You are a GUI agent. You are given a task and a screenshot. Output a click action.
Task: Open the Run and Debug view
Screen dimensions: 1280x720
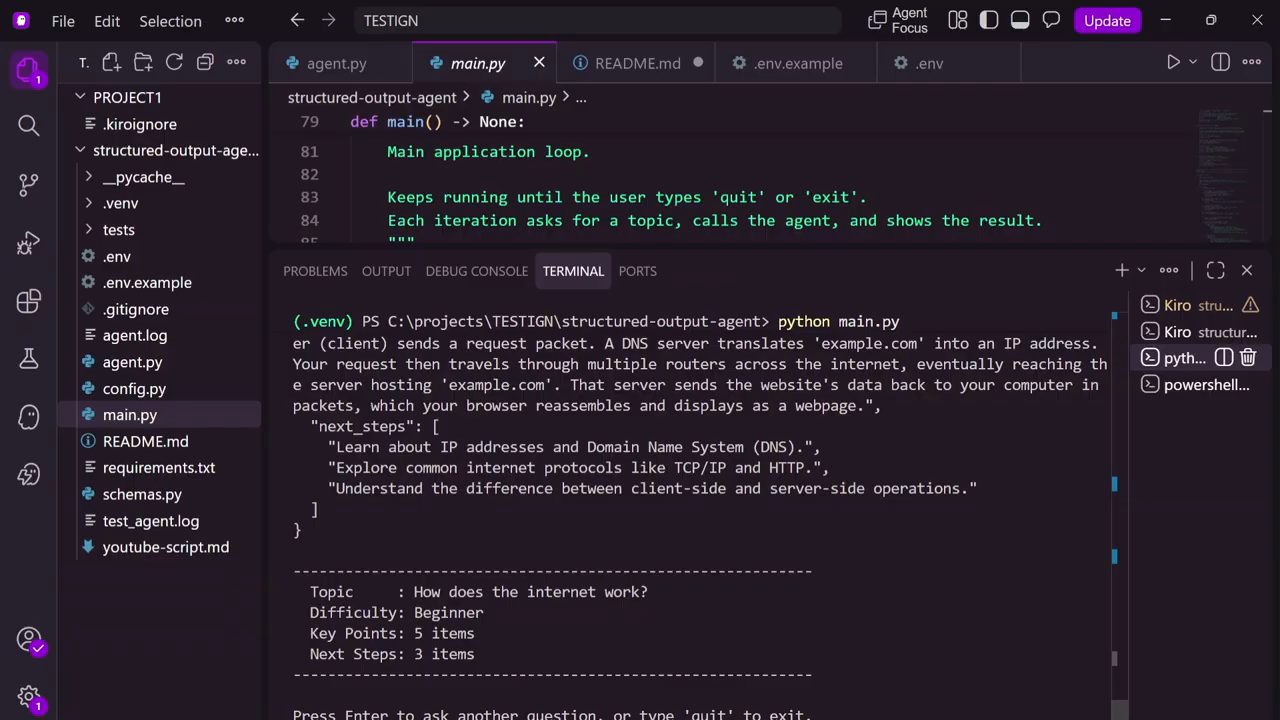click(x=28, y=243)
